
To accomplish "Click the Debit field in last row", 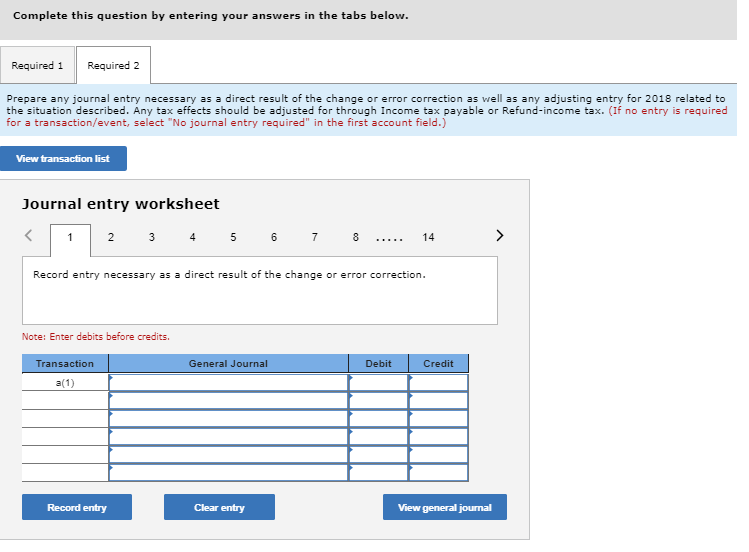I will 378,472.
